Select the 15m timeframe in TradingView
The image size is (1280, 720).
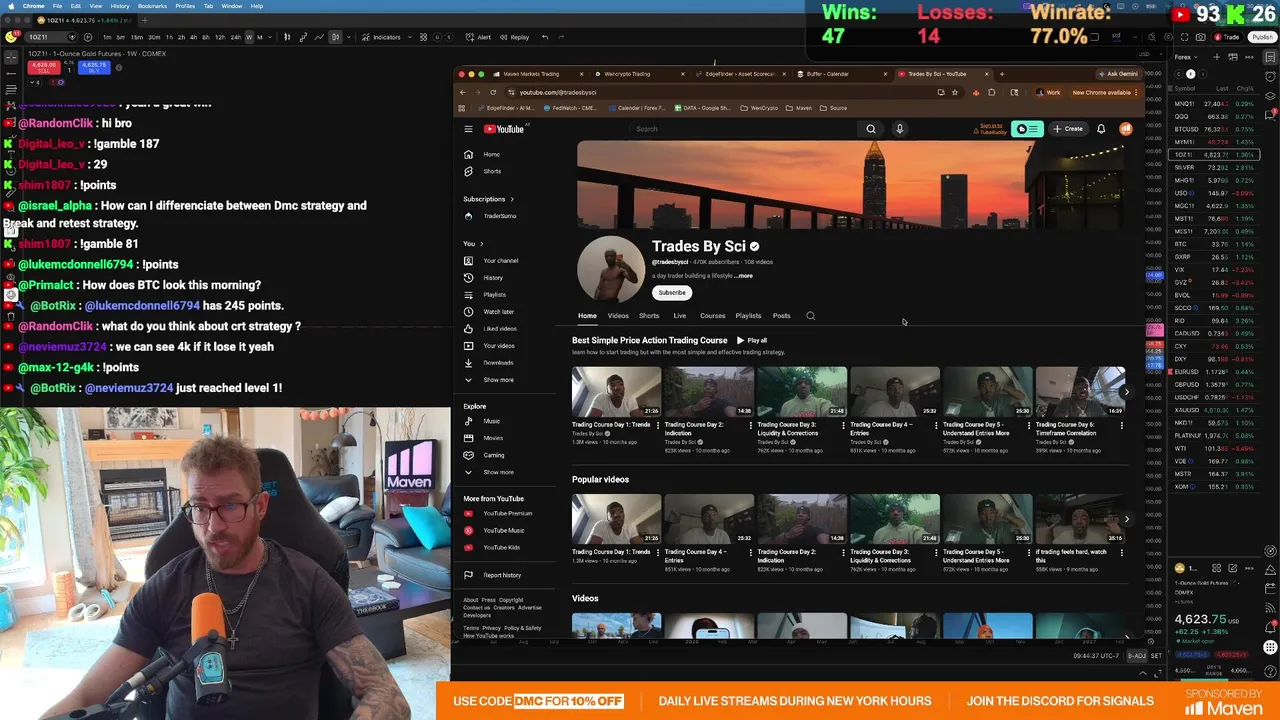(x=138, y=37)
